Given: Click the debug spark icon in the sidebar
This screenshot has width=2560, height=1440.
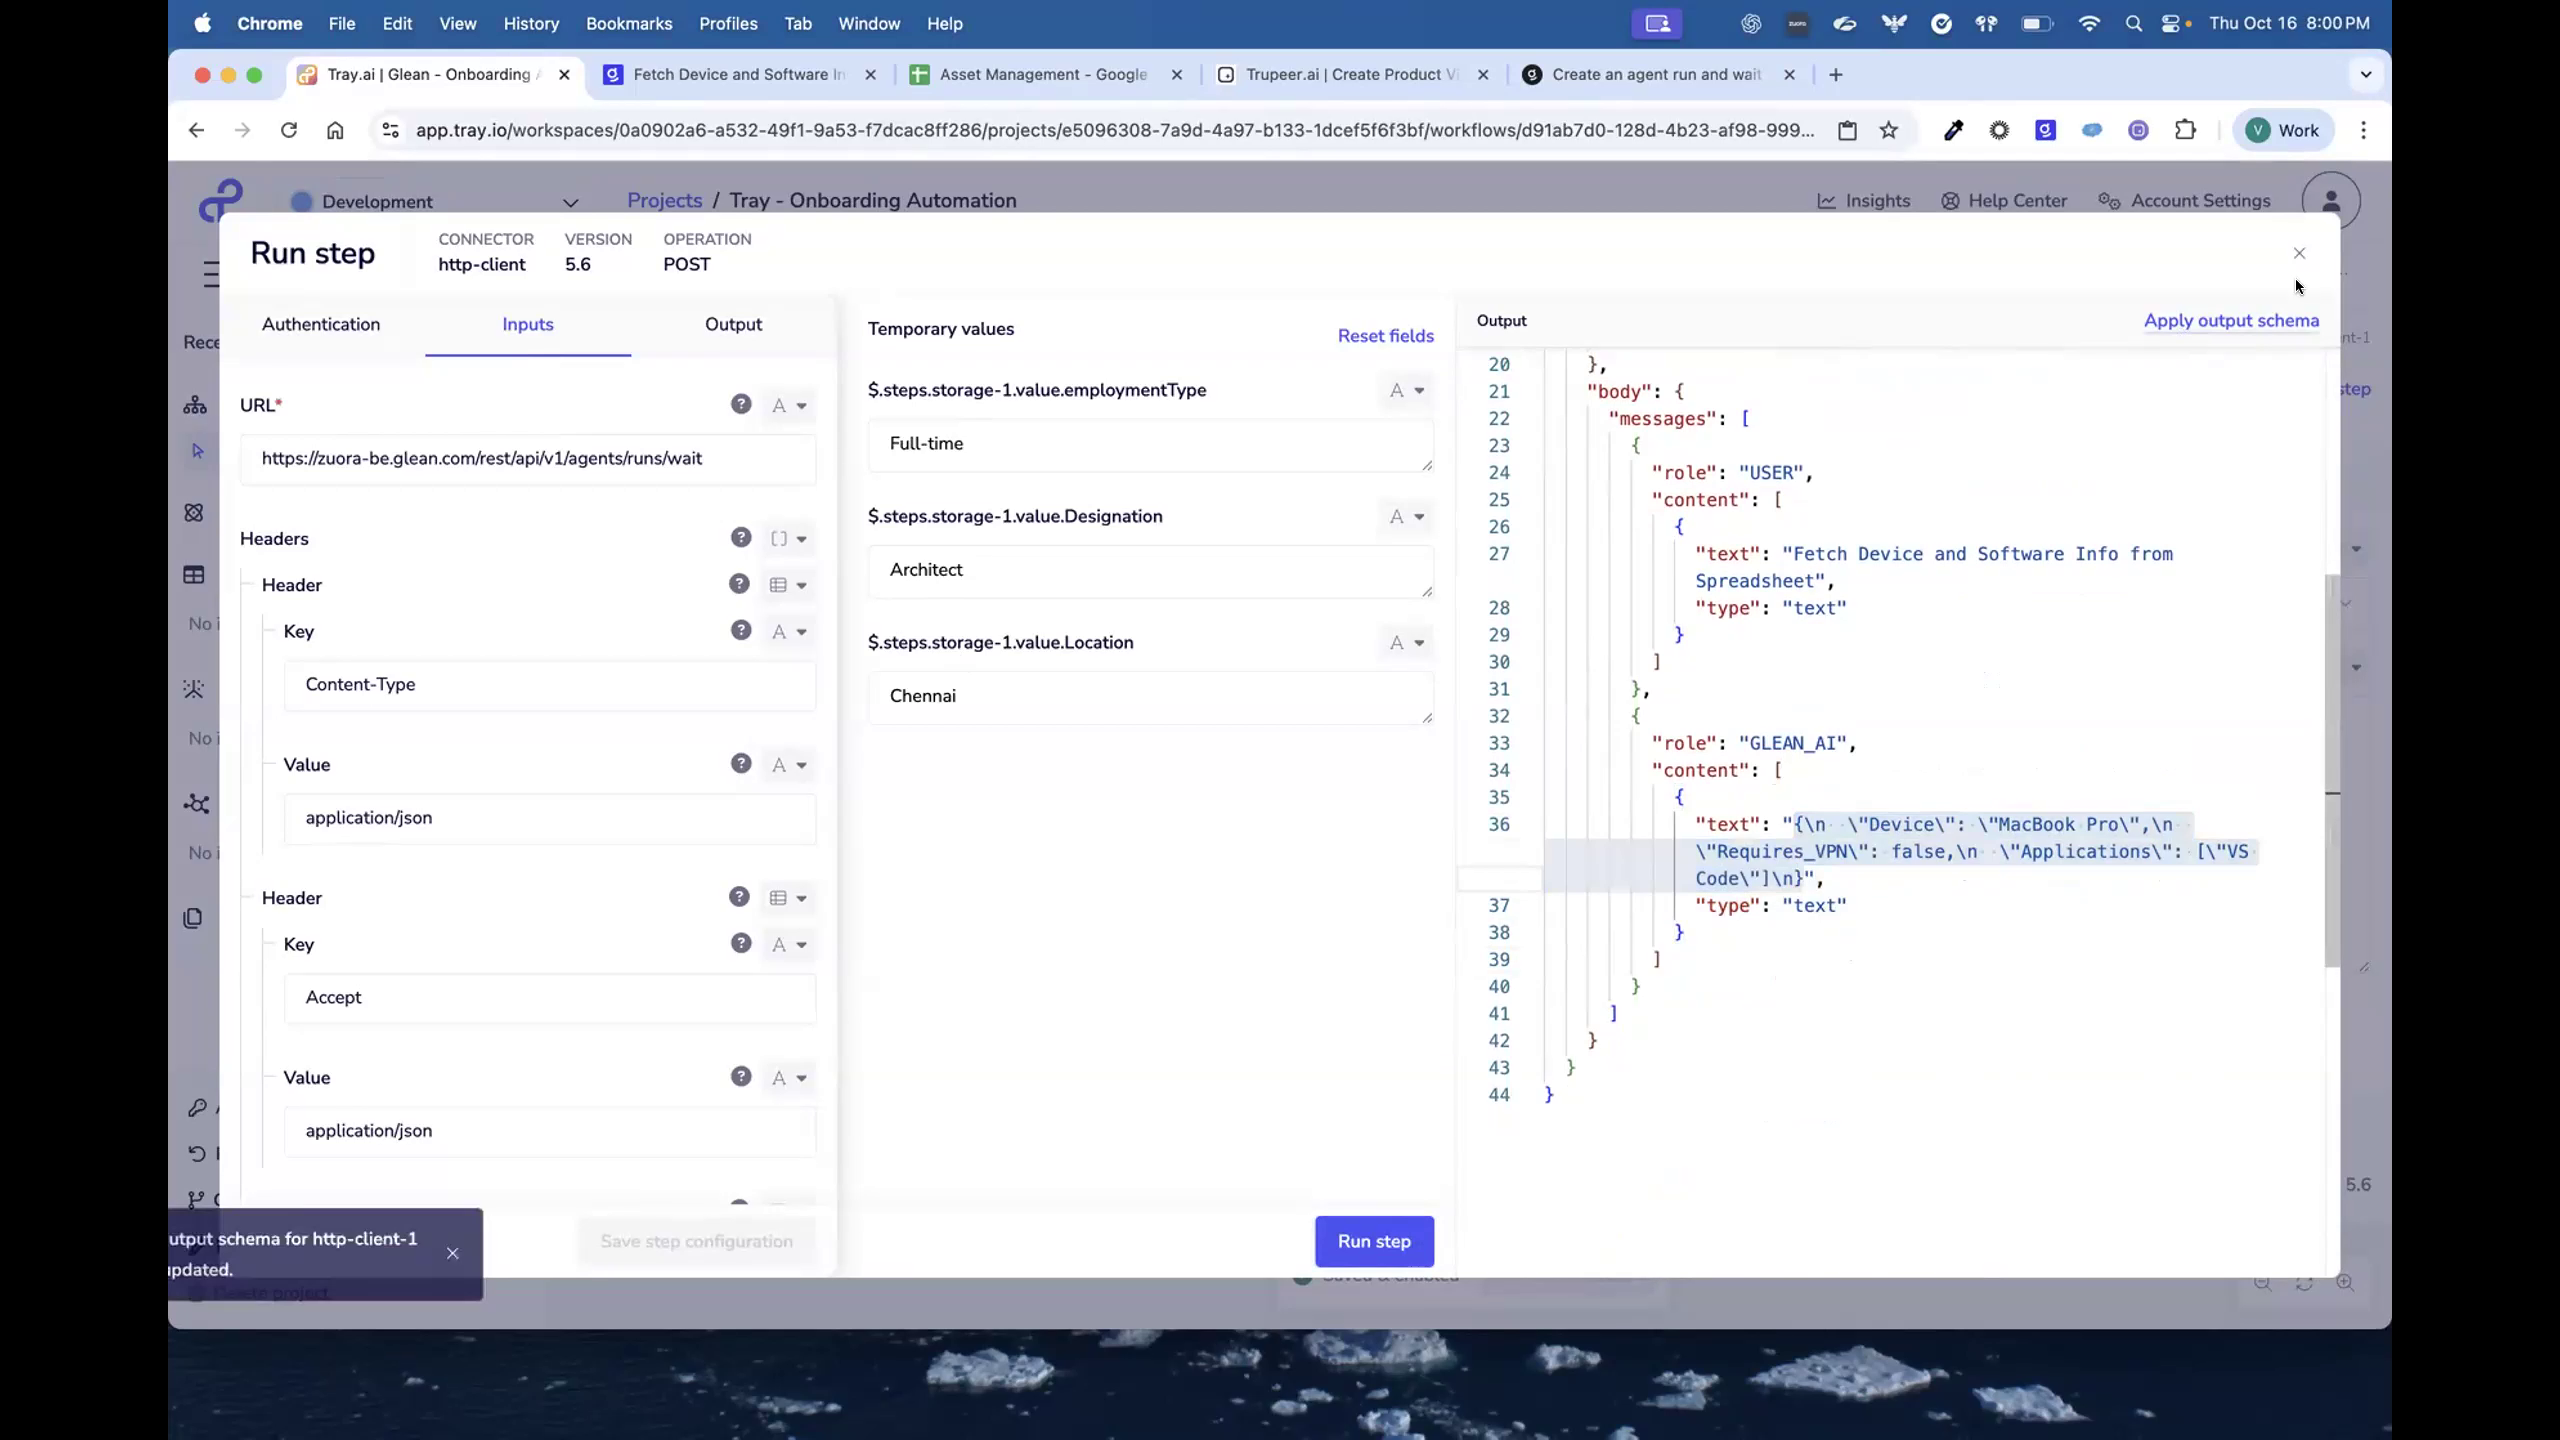Looking at the screenshot, I should pyautogui.click(x=194, y=689).
